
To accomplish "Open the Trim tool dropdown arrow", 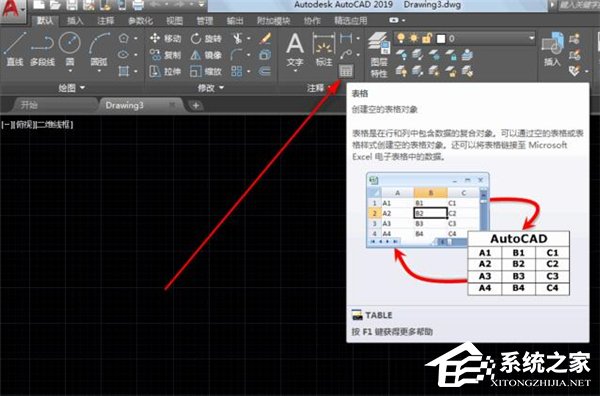I will click(x=249, y=38).
